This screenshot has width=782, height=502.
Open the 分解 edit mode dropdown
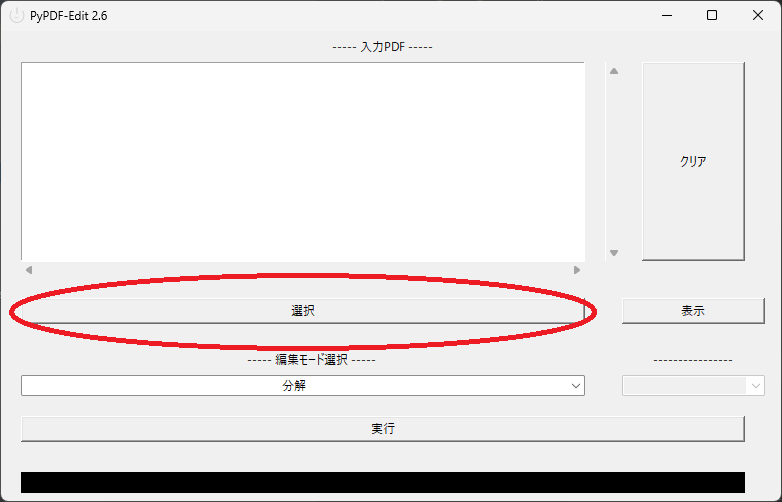click(x=303, y=385)
